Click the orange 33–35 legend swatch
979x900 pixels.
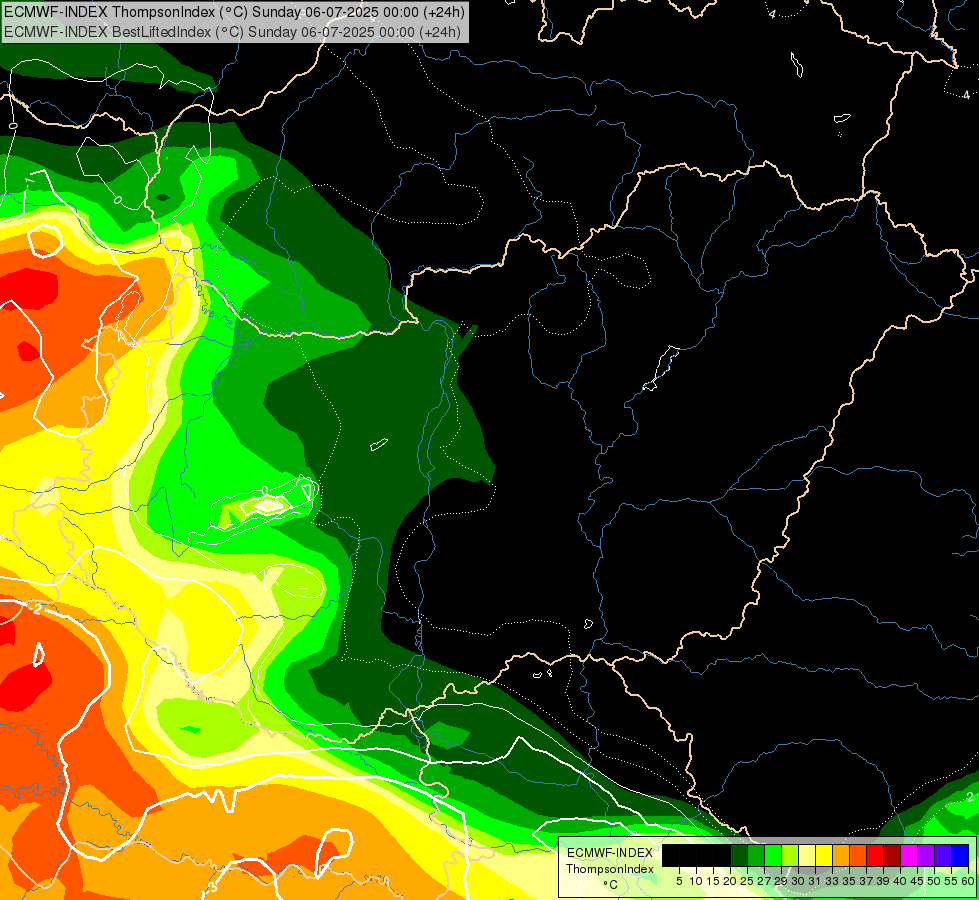[841, 855]
